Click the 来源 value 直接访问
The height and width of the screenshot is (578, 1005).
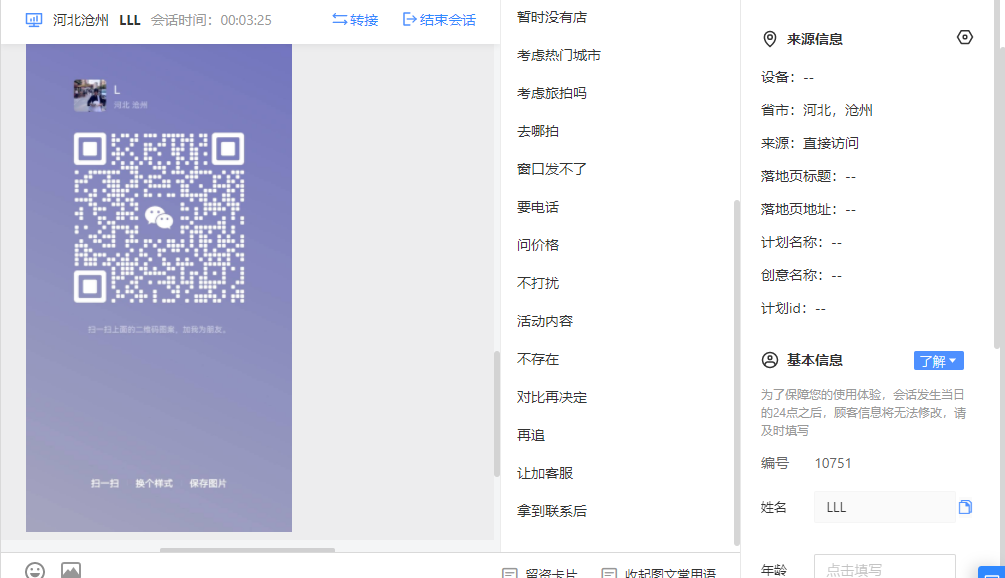click(x=831, y=144)
